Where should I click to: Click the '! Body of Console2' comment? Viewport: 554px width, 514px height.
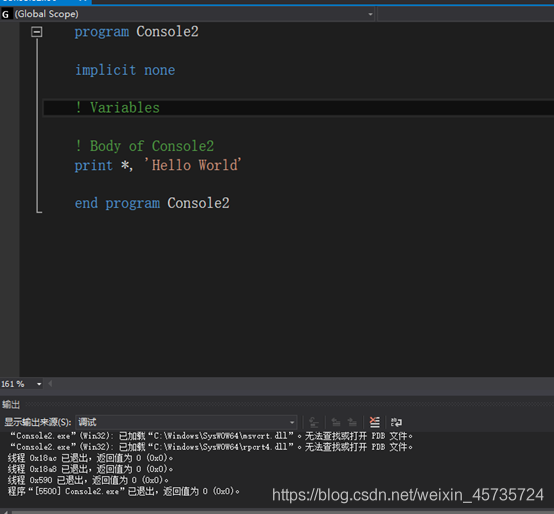(144, 146)
